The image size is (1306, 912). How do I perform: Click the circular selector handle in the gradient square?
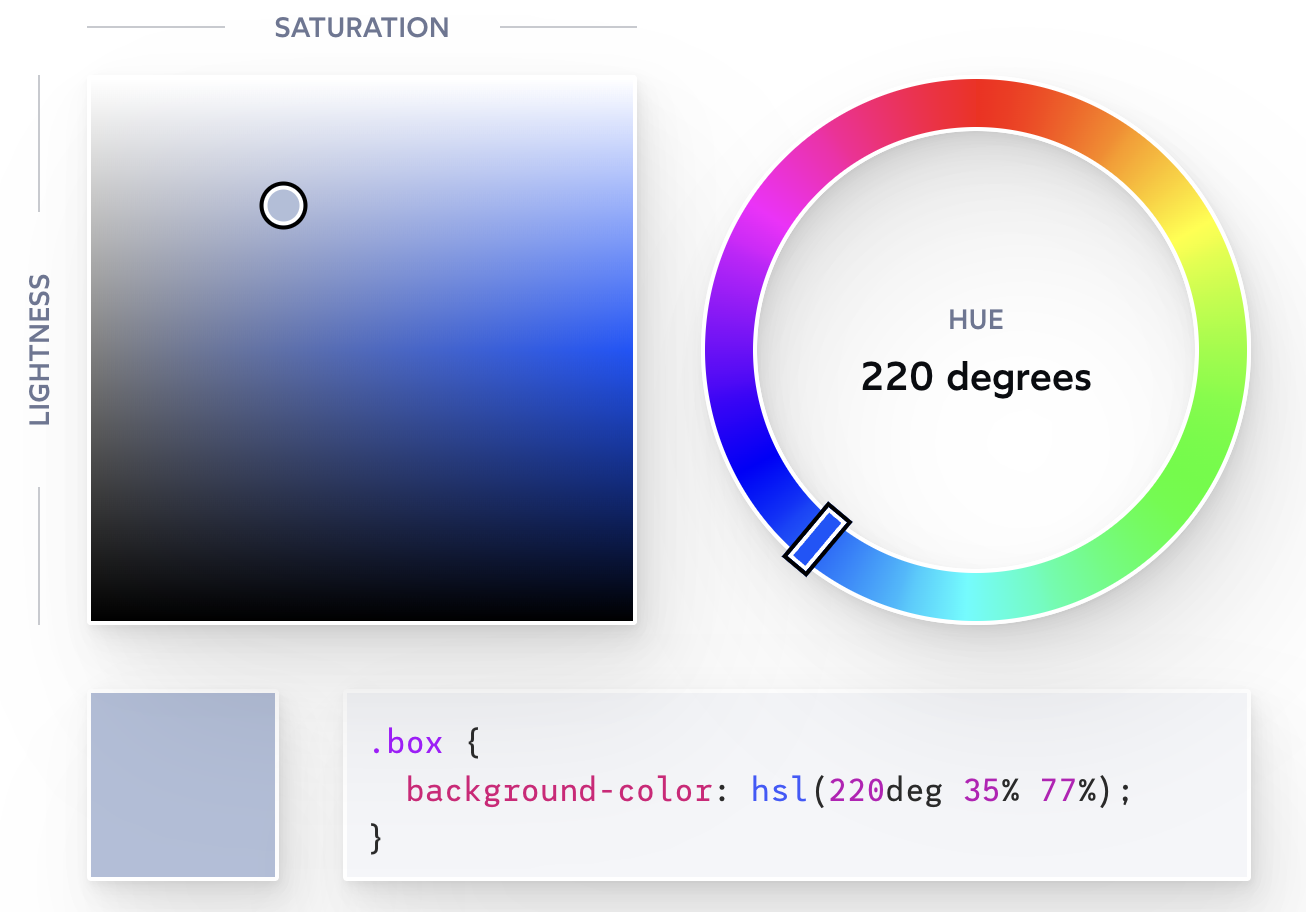(282, 204)
